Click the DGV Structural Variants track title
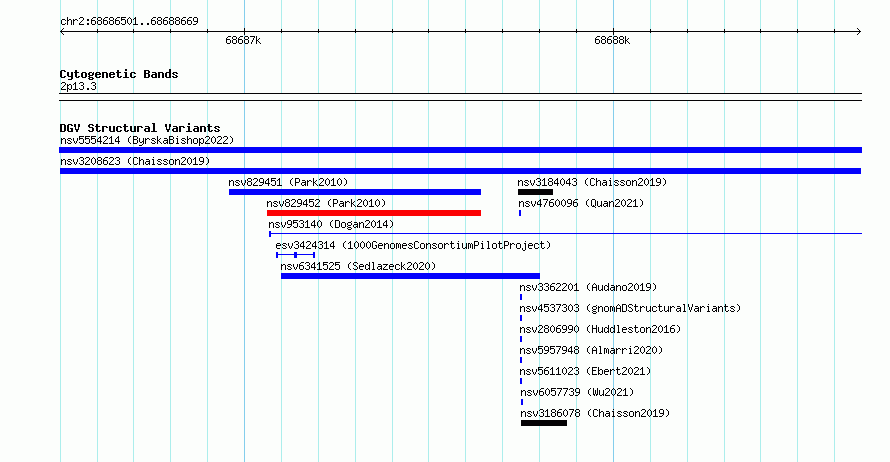890x462 pixels. (140, 128)
